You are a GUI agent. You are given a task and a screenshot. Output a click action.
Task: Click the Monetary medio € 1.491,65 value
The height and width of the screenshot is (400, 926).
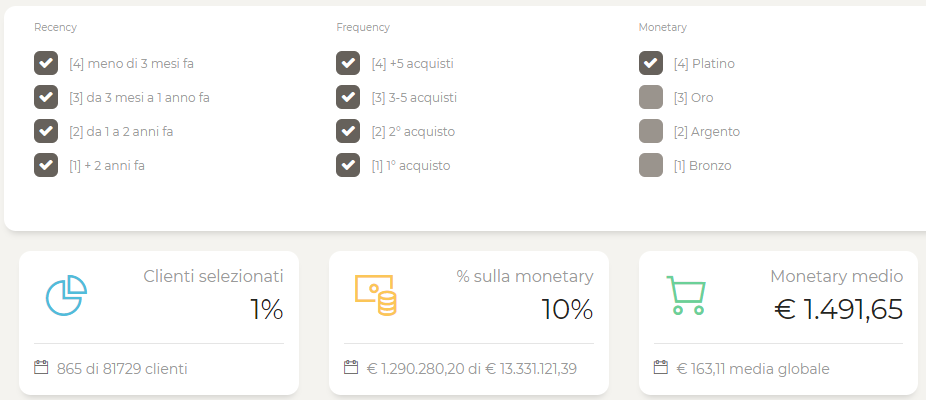click(838, 310)
